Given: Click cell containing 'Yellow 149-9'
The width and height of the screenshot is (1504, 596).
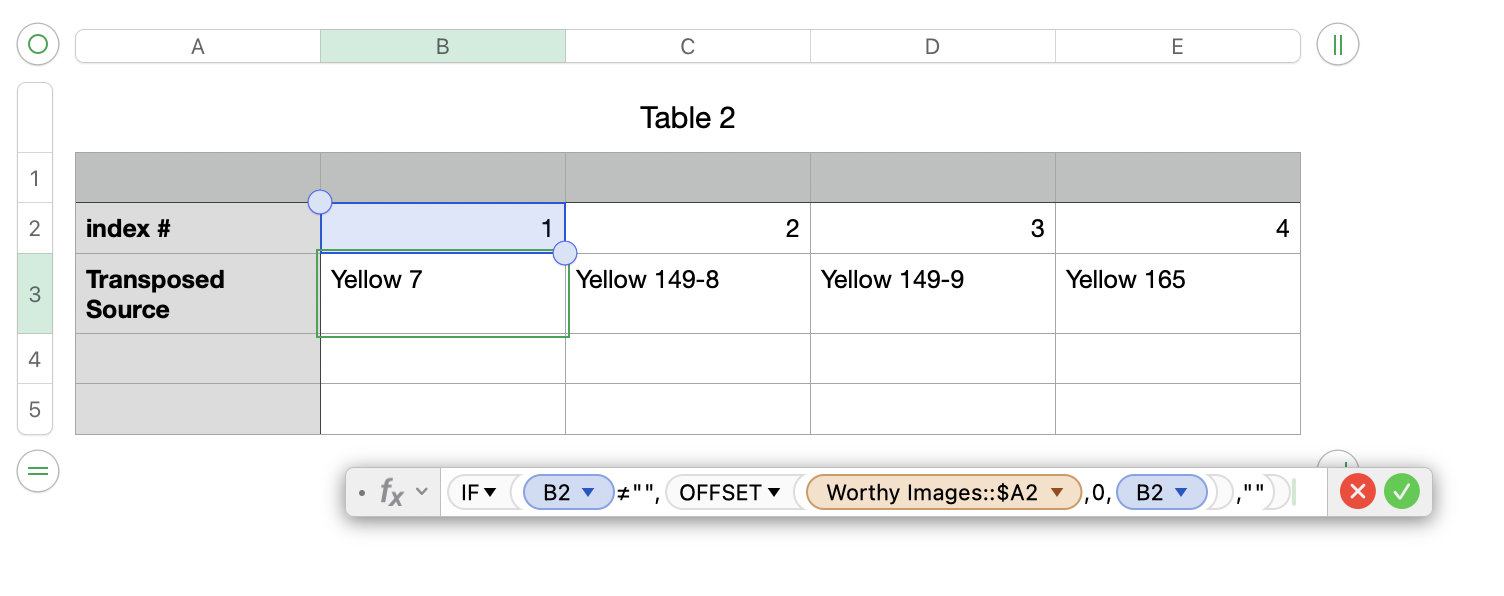Looking at the screenshot, I should pos(932,293).
